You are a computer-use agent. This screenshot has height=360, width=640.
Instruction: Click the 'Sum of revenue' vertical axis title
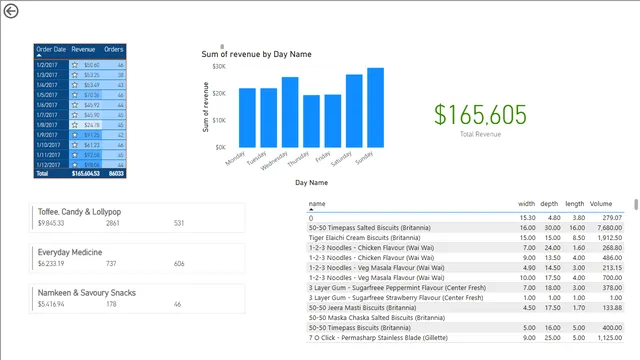(206, 107)
